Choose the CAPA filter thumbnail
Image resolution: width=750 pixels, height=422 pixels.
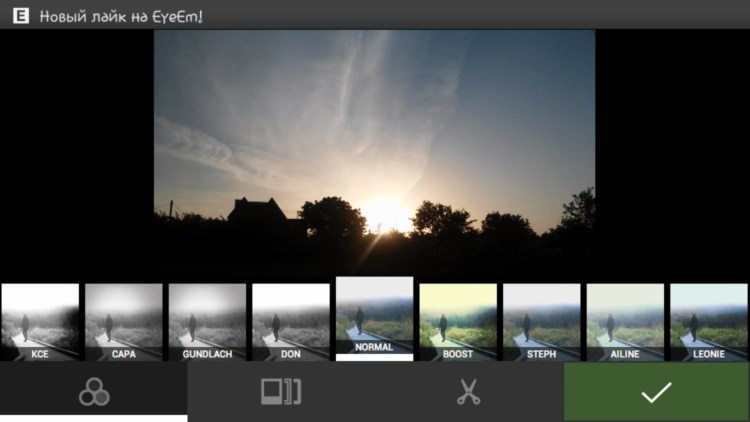123,322
